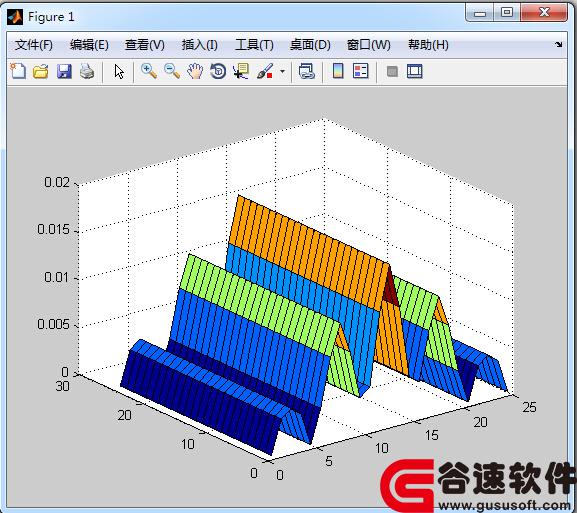
Task: Open the 文件(F) menu
Action: pos(33,45)
